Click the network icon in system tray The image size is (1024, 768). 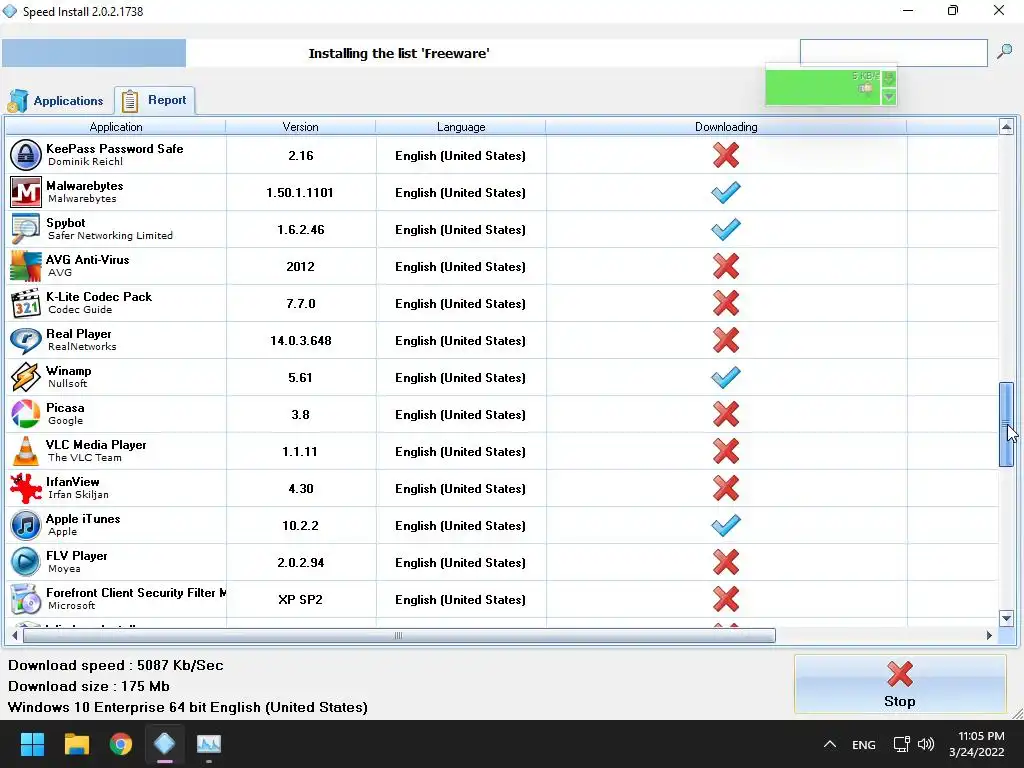902,744
